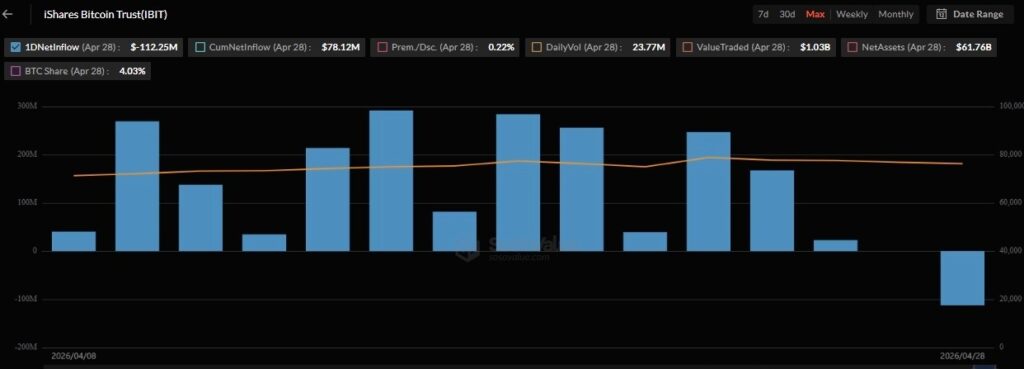1024x369 pixels.
Task: Switch to Monthly view
Action: pos(896,14)
